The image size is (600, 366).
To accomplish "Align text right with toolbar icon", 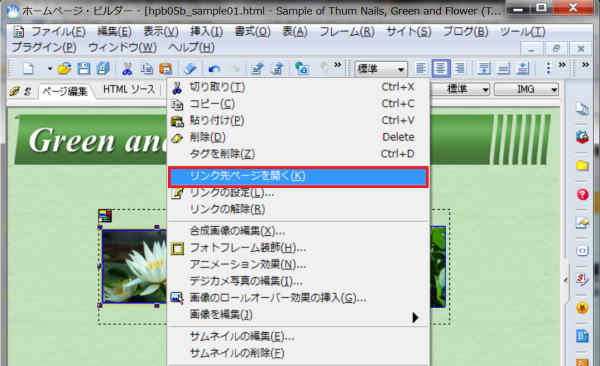I will click(460, 69).
